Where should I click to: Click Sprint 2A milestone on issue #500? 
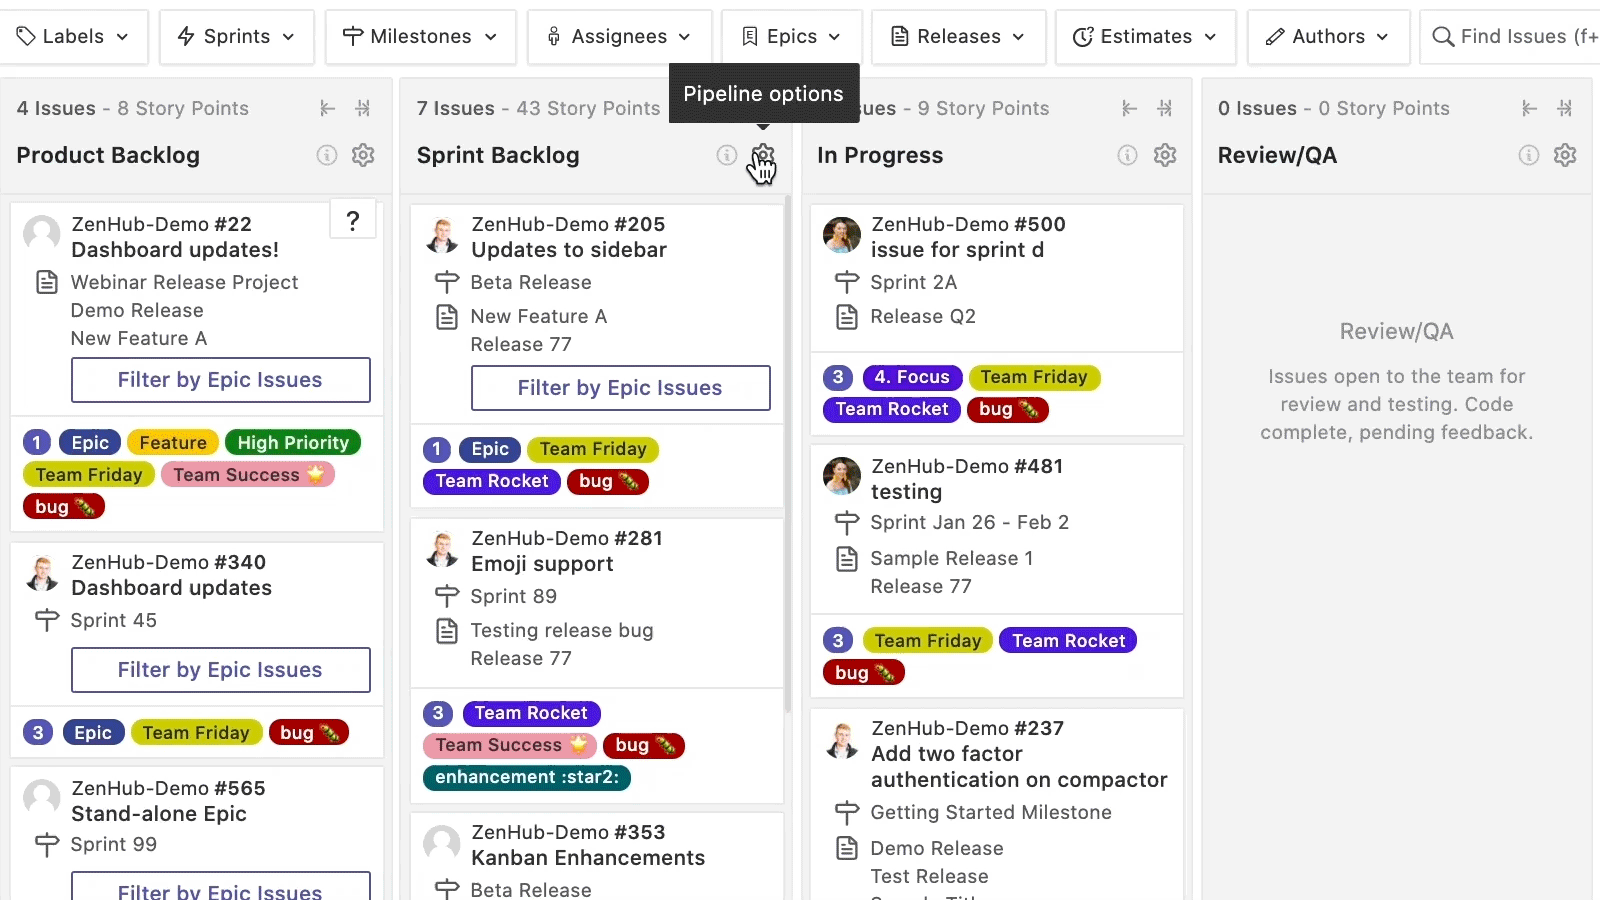tap(913, 283)
